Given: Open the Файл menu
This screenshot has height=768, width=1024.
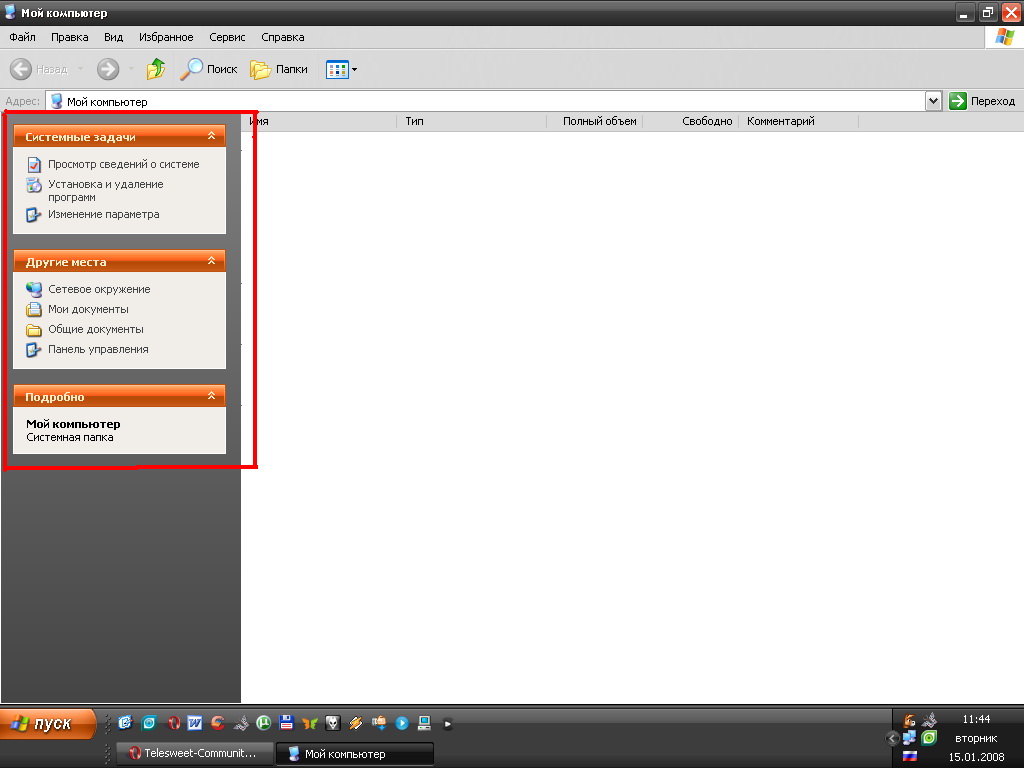Looking at the screenshot, I should click(x=22, y=37).
